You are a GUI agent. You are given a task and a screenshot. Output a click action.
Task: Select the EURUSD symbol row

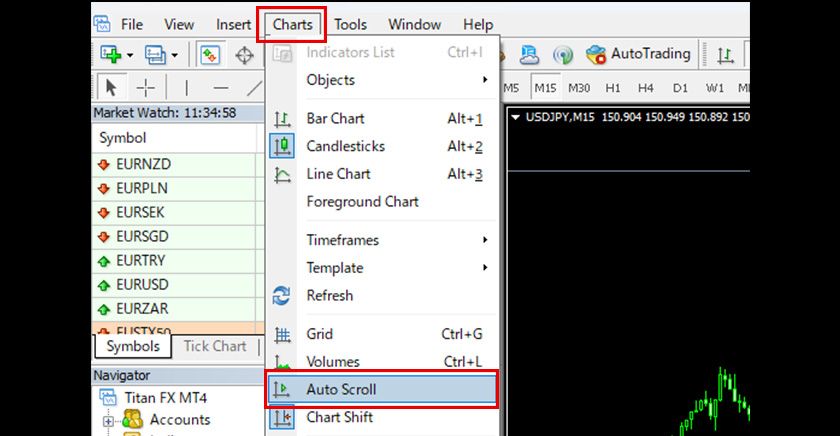coord(141,284)
